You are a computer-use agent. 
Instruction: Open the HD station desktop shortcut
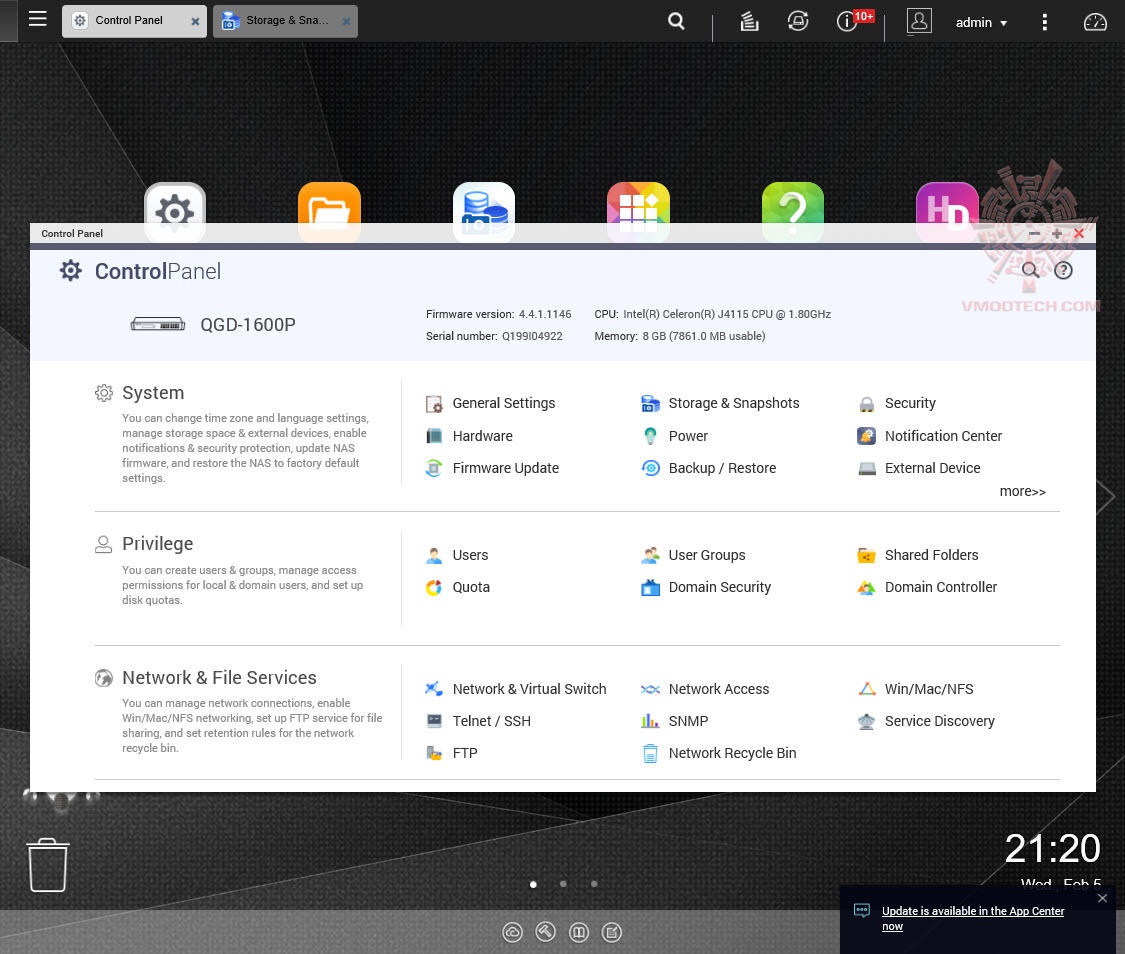948,212
